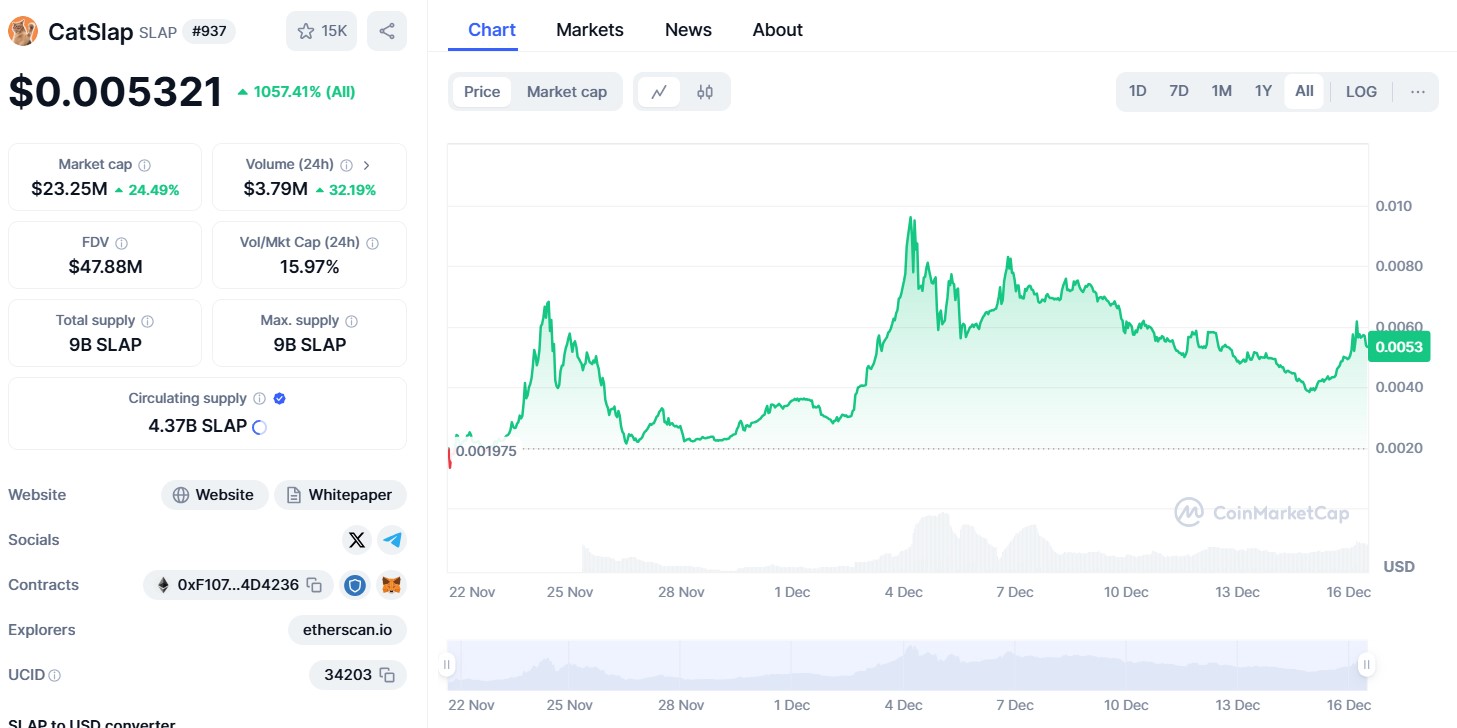1457x728 pixels.
Task: Show Total supply info icon
Action: (148, 321)
